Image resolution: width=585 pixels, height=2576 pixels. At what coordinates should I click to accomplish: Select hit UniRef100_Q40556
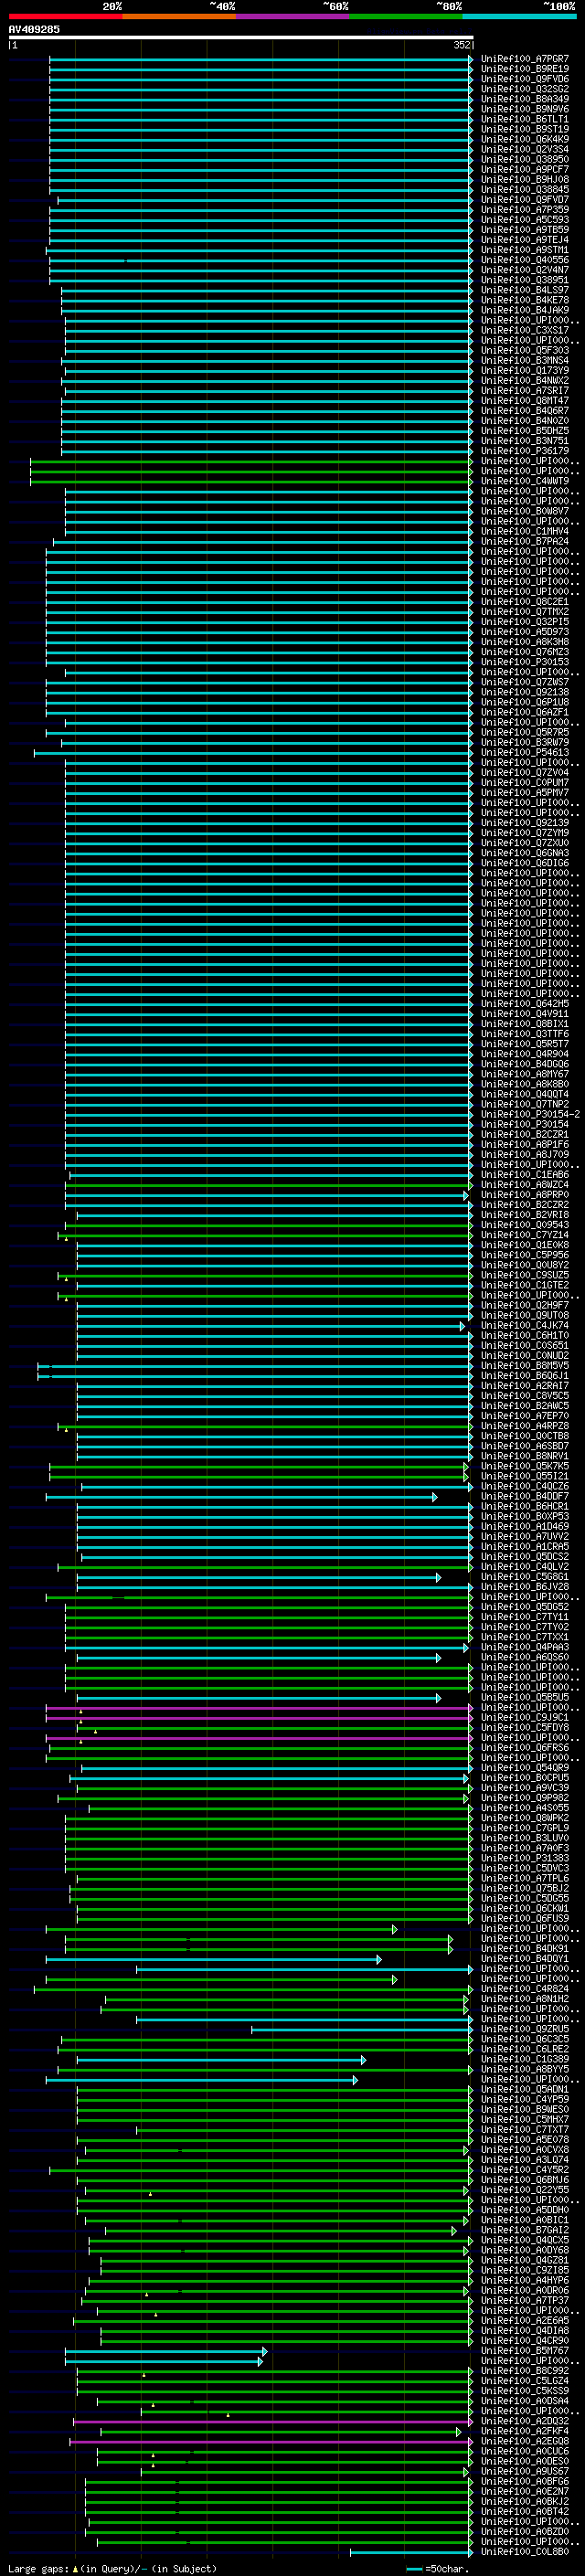tap(525, 260)
